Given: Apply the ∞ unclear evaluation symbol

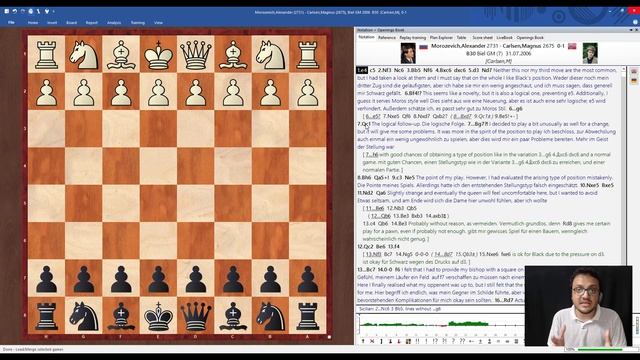Looking at the screenshot, I should pos(507,341).
